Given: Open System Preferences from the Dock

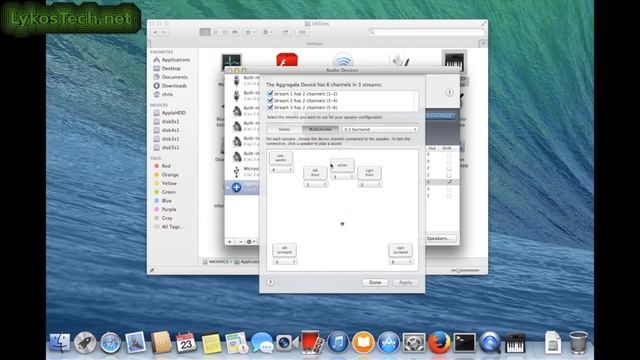Looking at the screenshot, I should click(413, 342).
